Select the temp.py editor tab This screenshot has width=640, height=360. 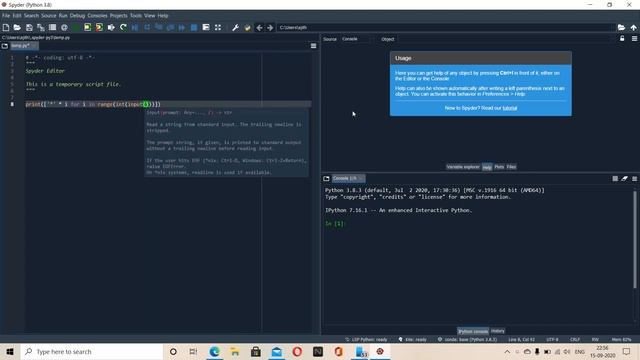point(23,46)
